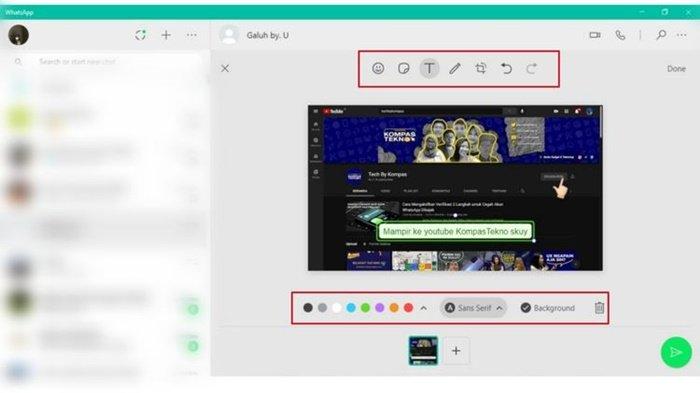700x393 pixels.
Task: Start a voice call with Galuh
Action: click(620, 35)
